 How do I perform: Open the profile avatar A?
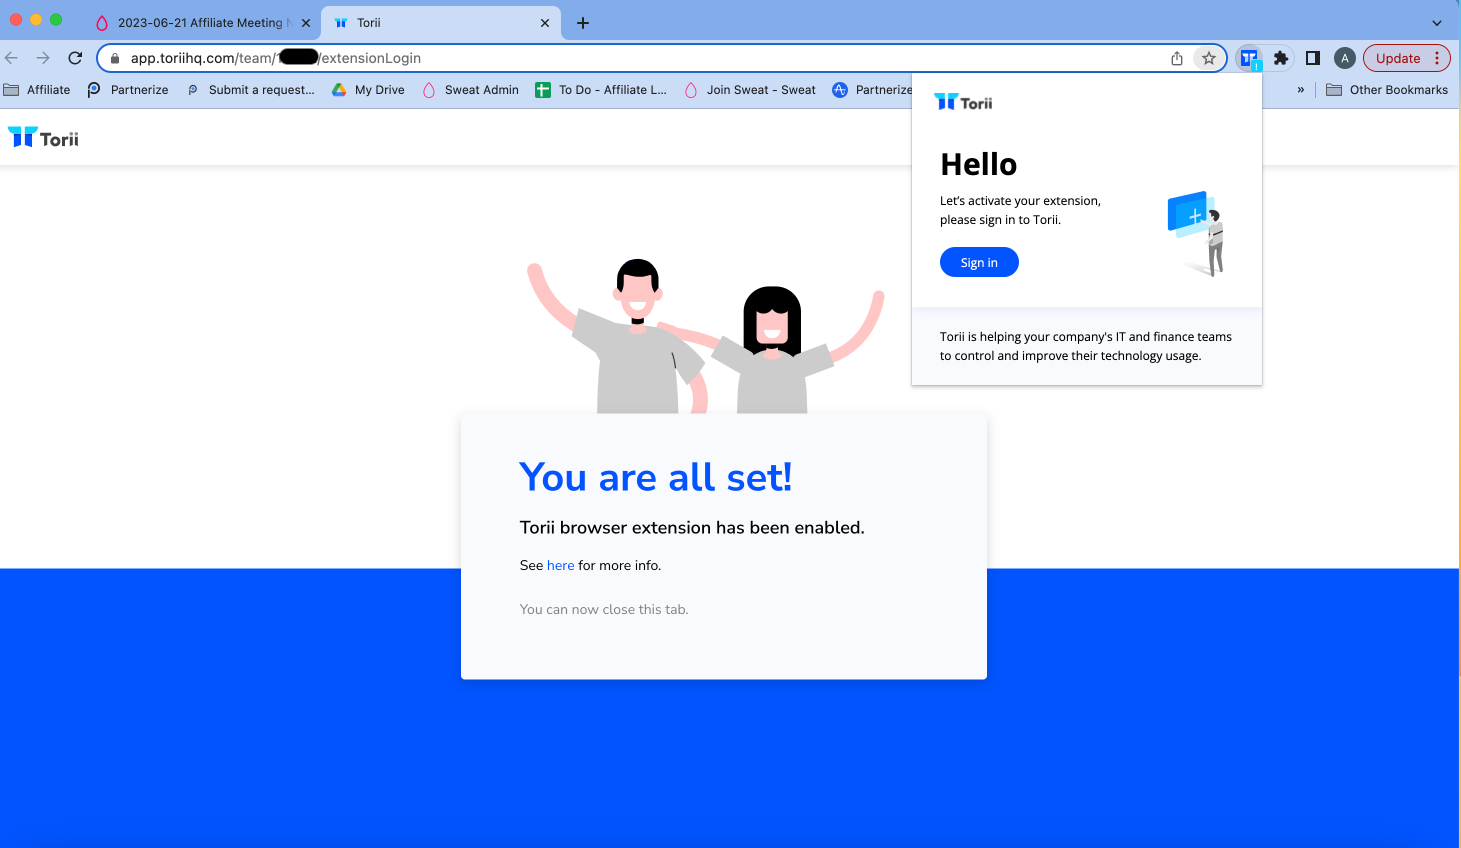[x=1345, y=58]
